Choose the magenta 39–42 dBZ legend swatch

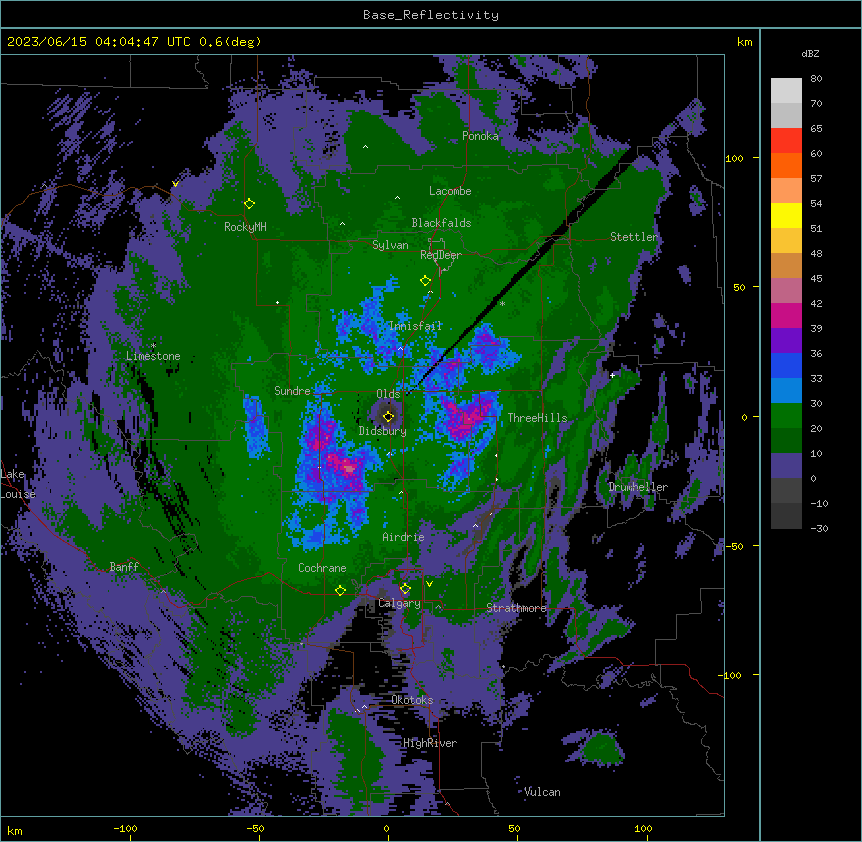(786, 315)
